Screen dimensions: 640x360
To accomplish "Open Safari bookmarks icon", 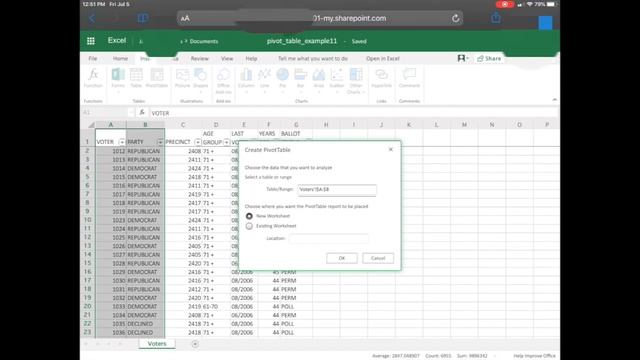I will pyautogui.click(x=142, y=18).
